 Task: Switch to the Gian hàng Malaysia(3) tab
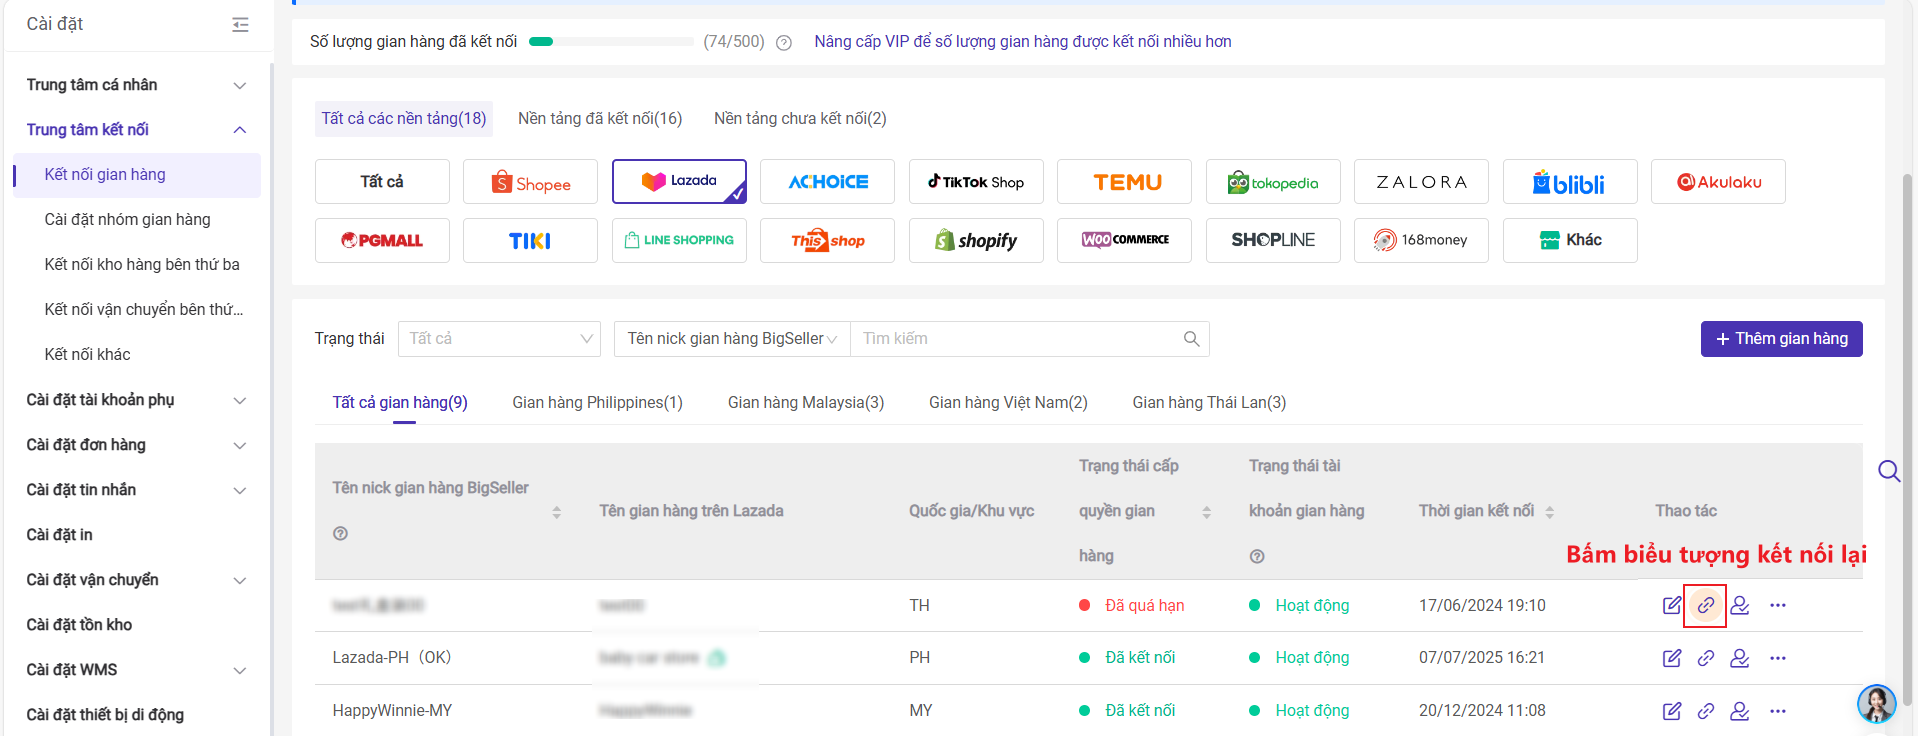(x=805, y=403)
